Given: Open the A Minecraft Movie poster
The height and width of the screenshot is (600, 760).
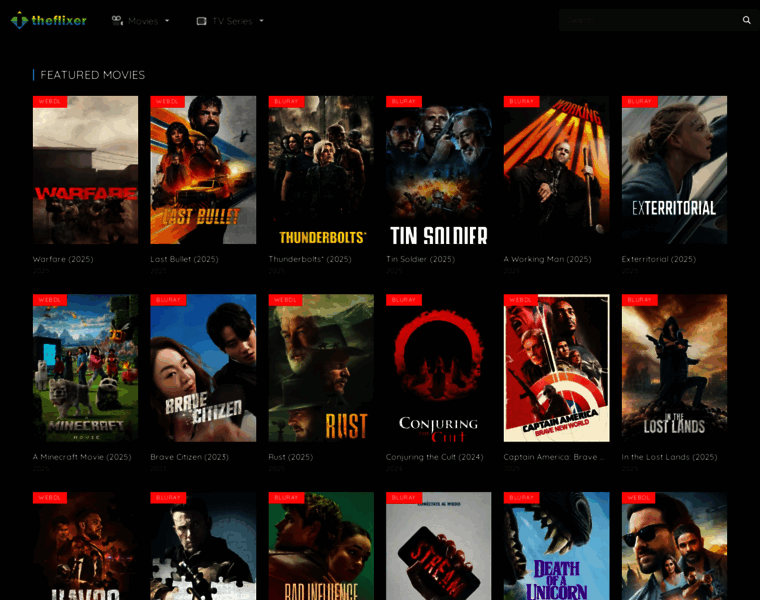Looking at the screenshot, I should (85, 368).
